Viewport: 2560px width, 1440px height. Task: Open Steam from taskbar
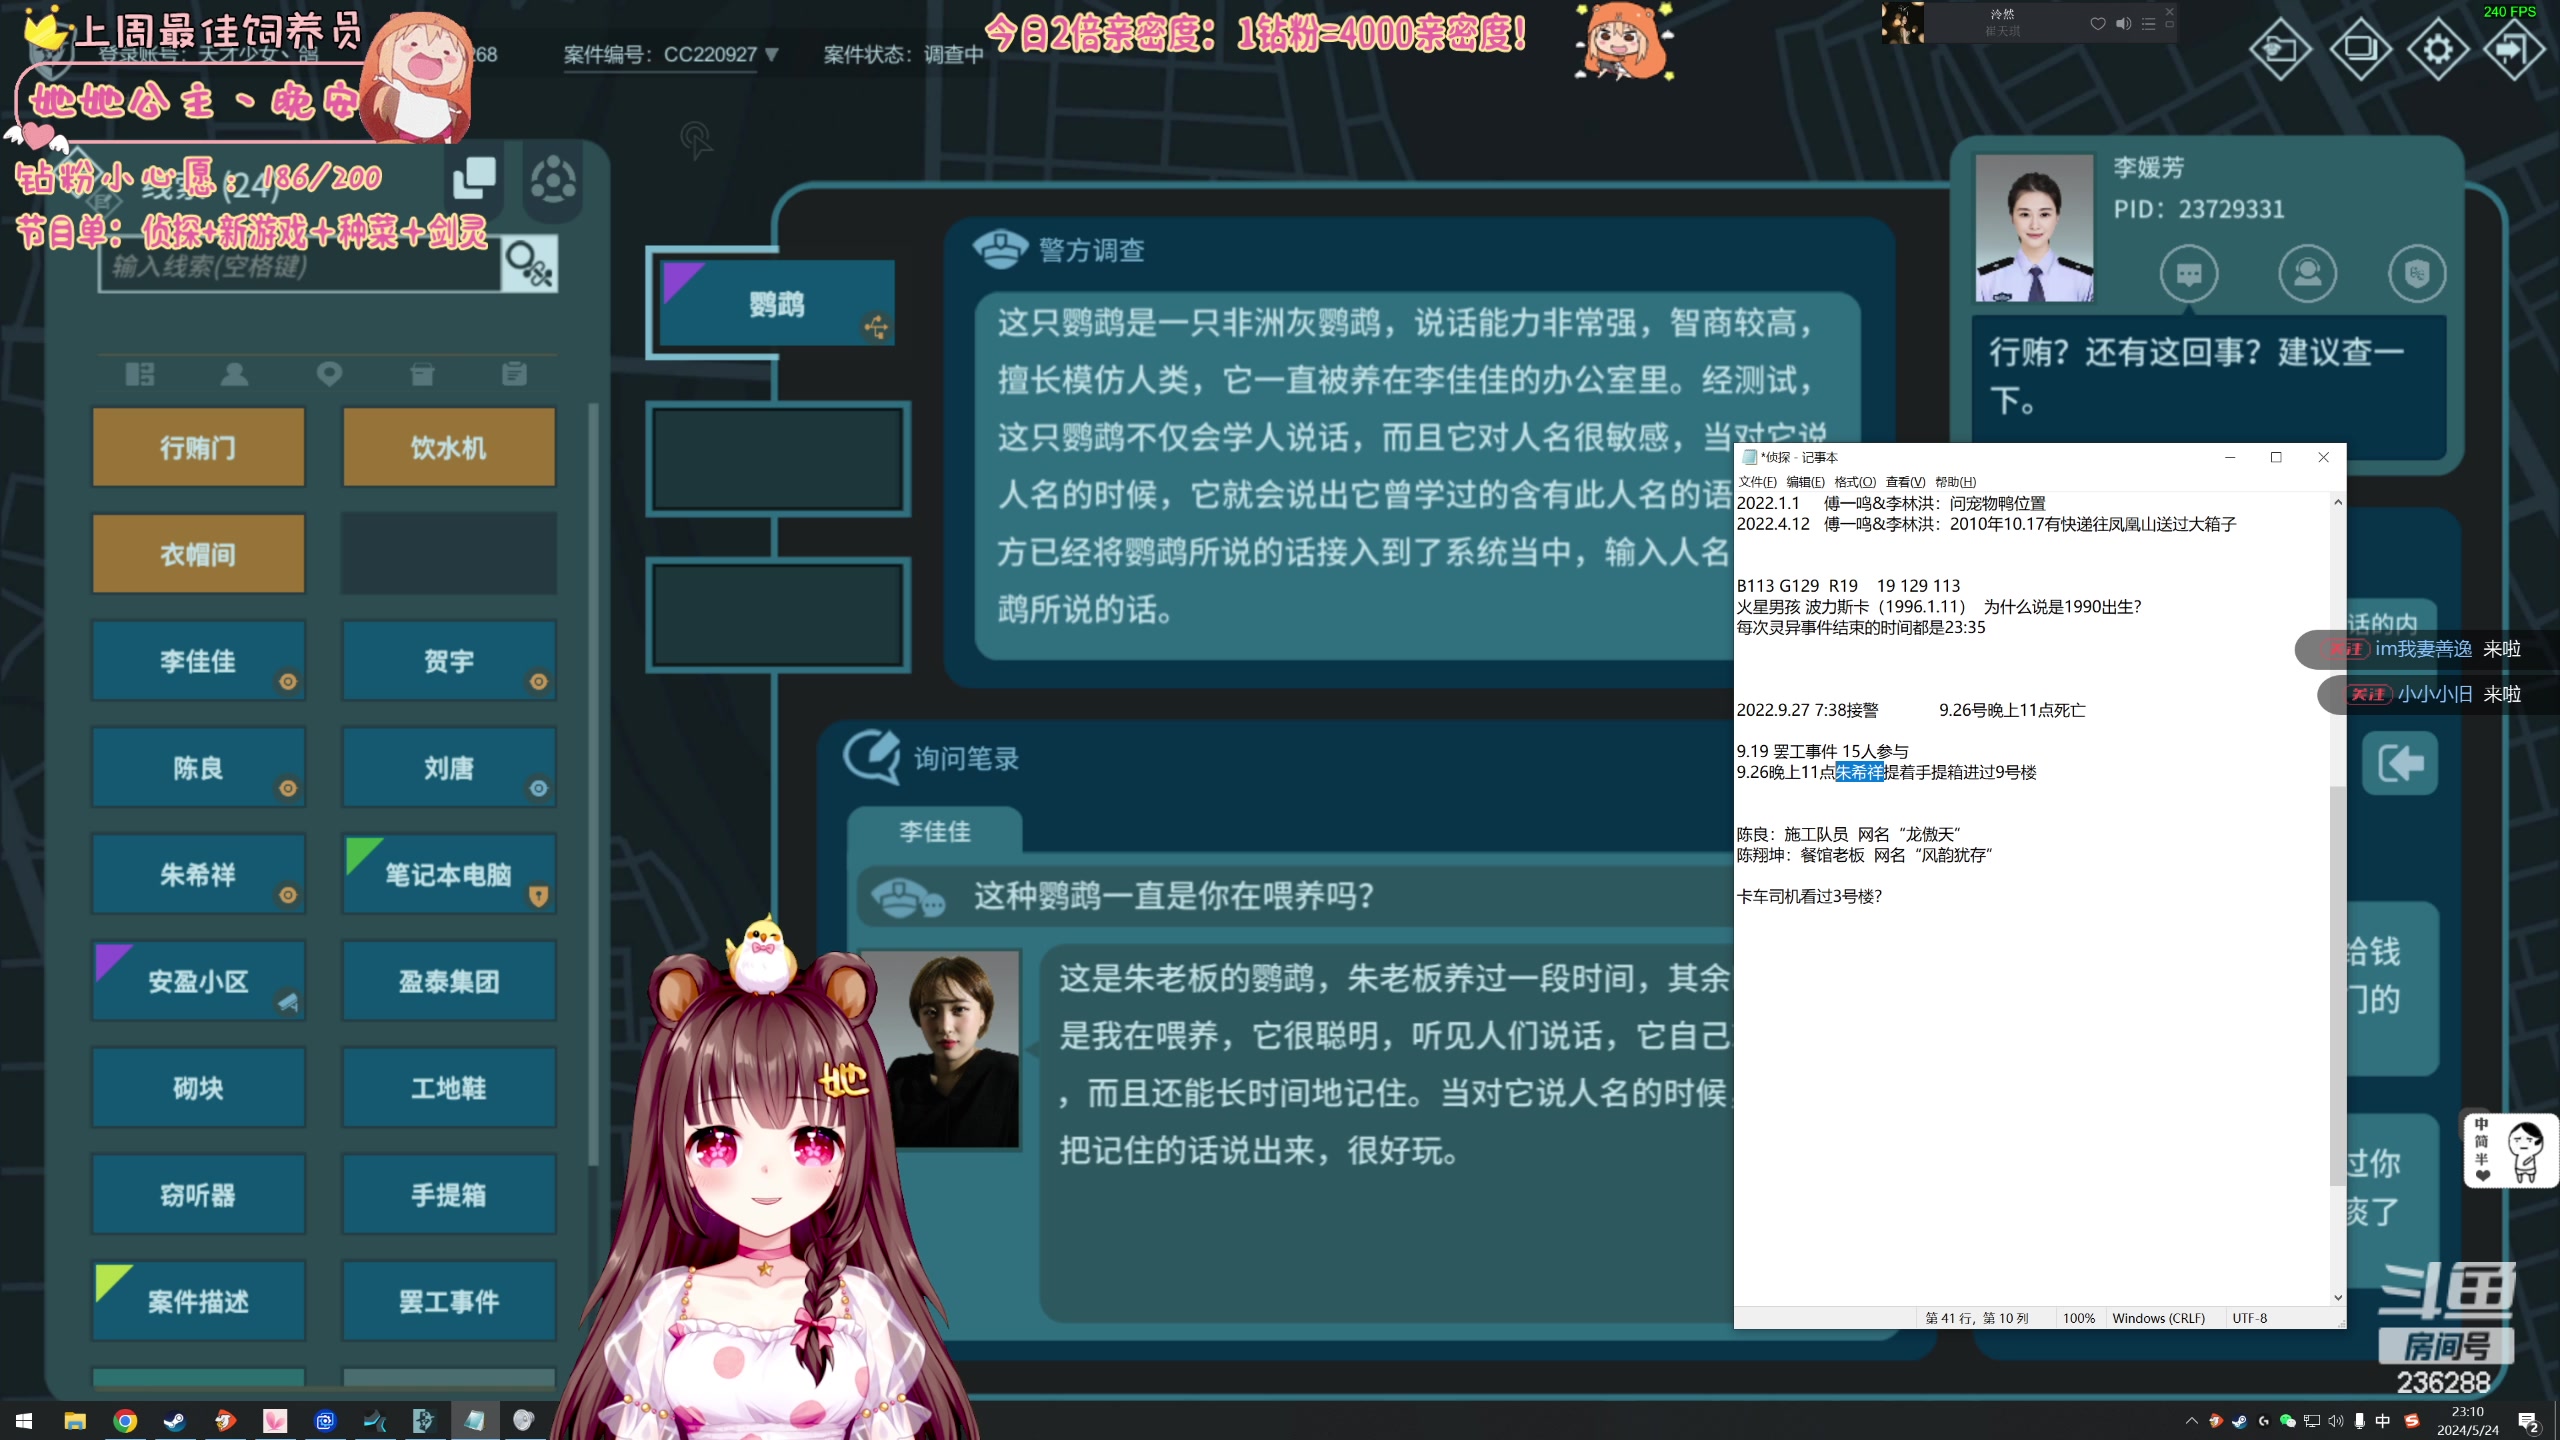(174, 1420)
